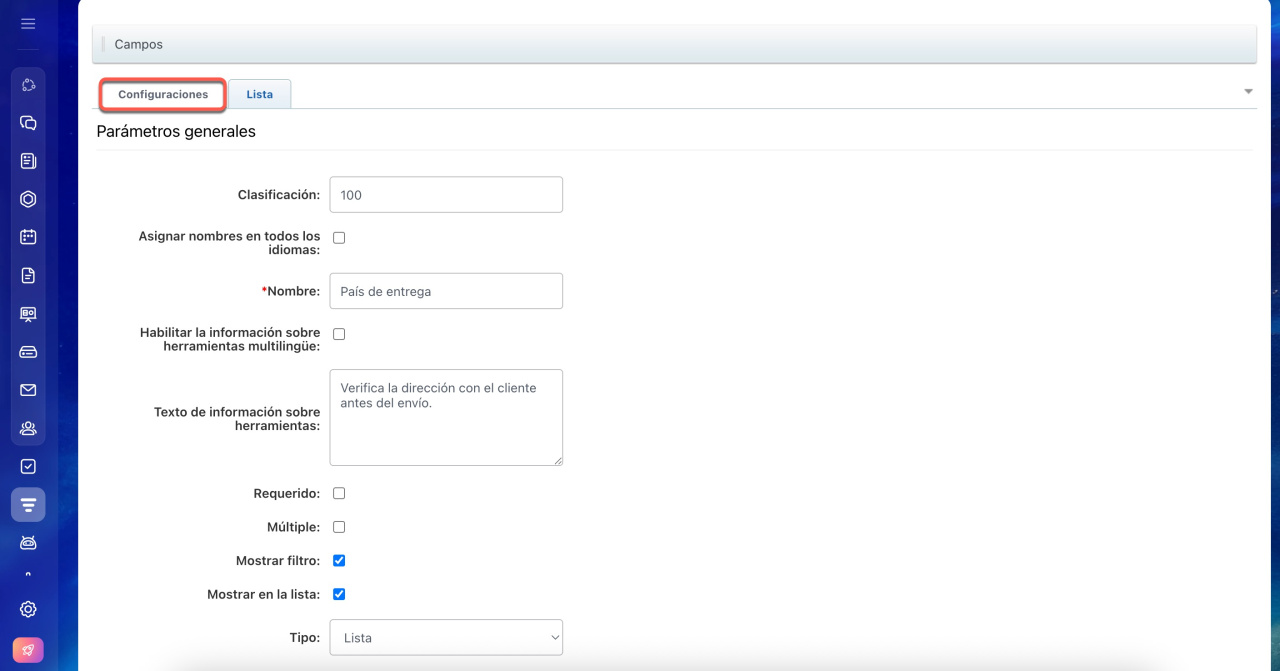Expand the small chevron in left sidebar
This screenshot has width=1280, height=671.
pyautogui.click(x=28, y=574)
